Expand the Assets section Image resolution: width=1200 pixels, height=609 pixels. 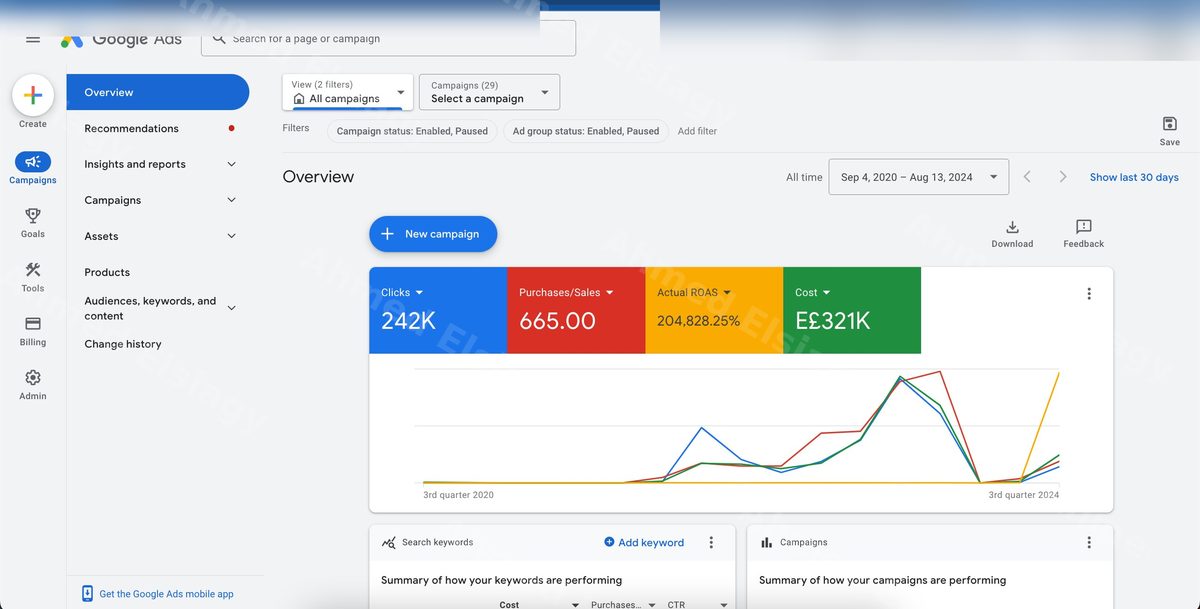point(157,236)
